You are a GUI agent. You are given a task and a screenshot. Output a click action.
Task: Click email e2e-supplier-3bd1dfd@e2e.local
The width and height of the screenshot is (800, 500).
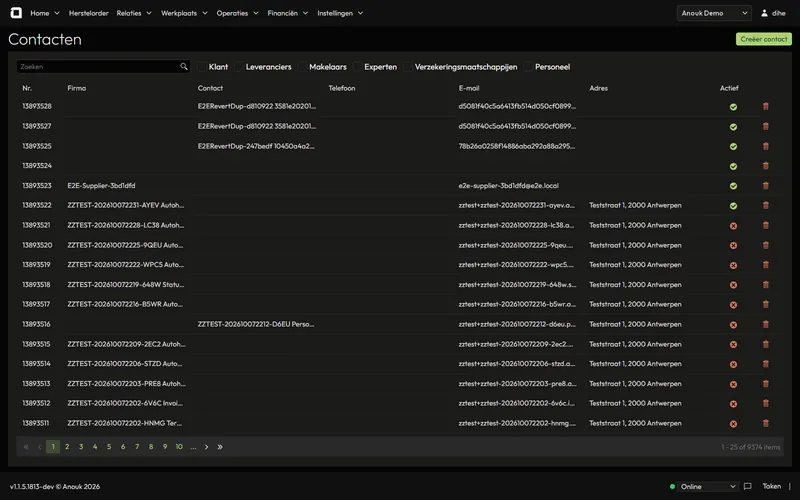(509, 186)
